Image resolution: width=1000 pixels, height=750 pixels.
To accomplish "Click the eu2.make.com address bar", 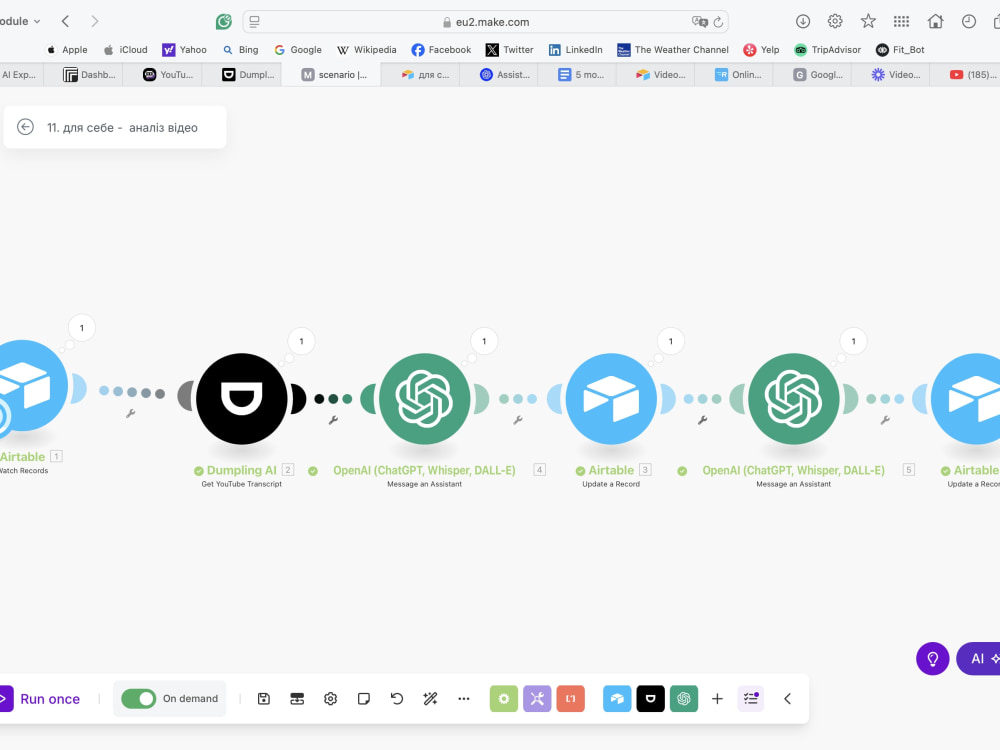I will [485, 22].
